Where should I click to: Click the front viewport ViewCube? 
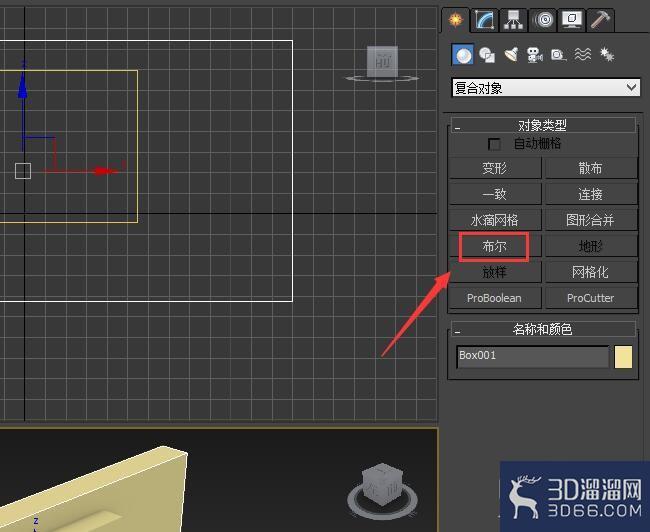point(382,62)
